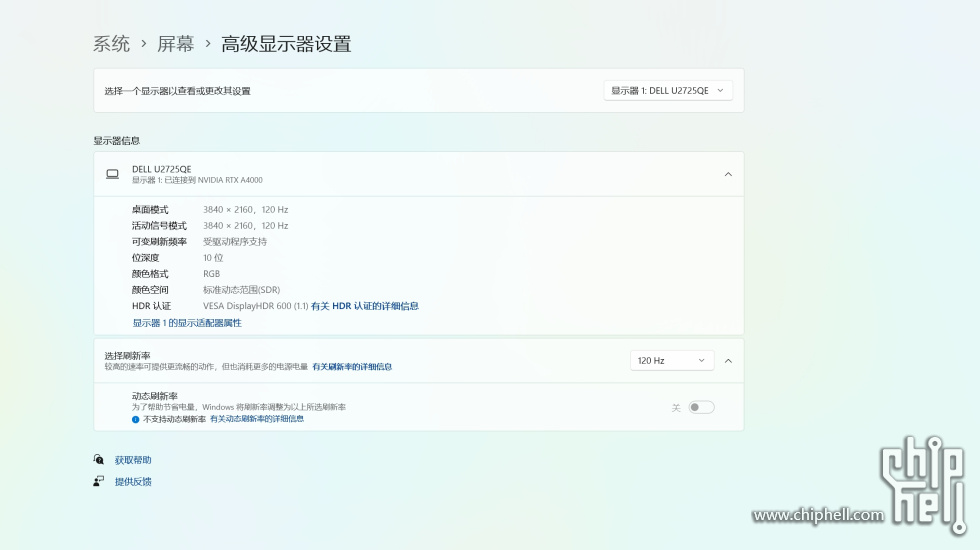Collapse the DELL U2725QE info card

(728, 174)
